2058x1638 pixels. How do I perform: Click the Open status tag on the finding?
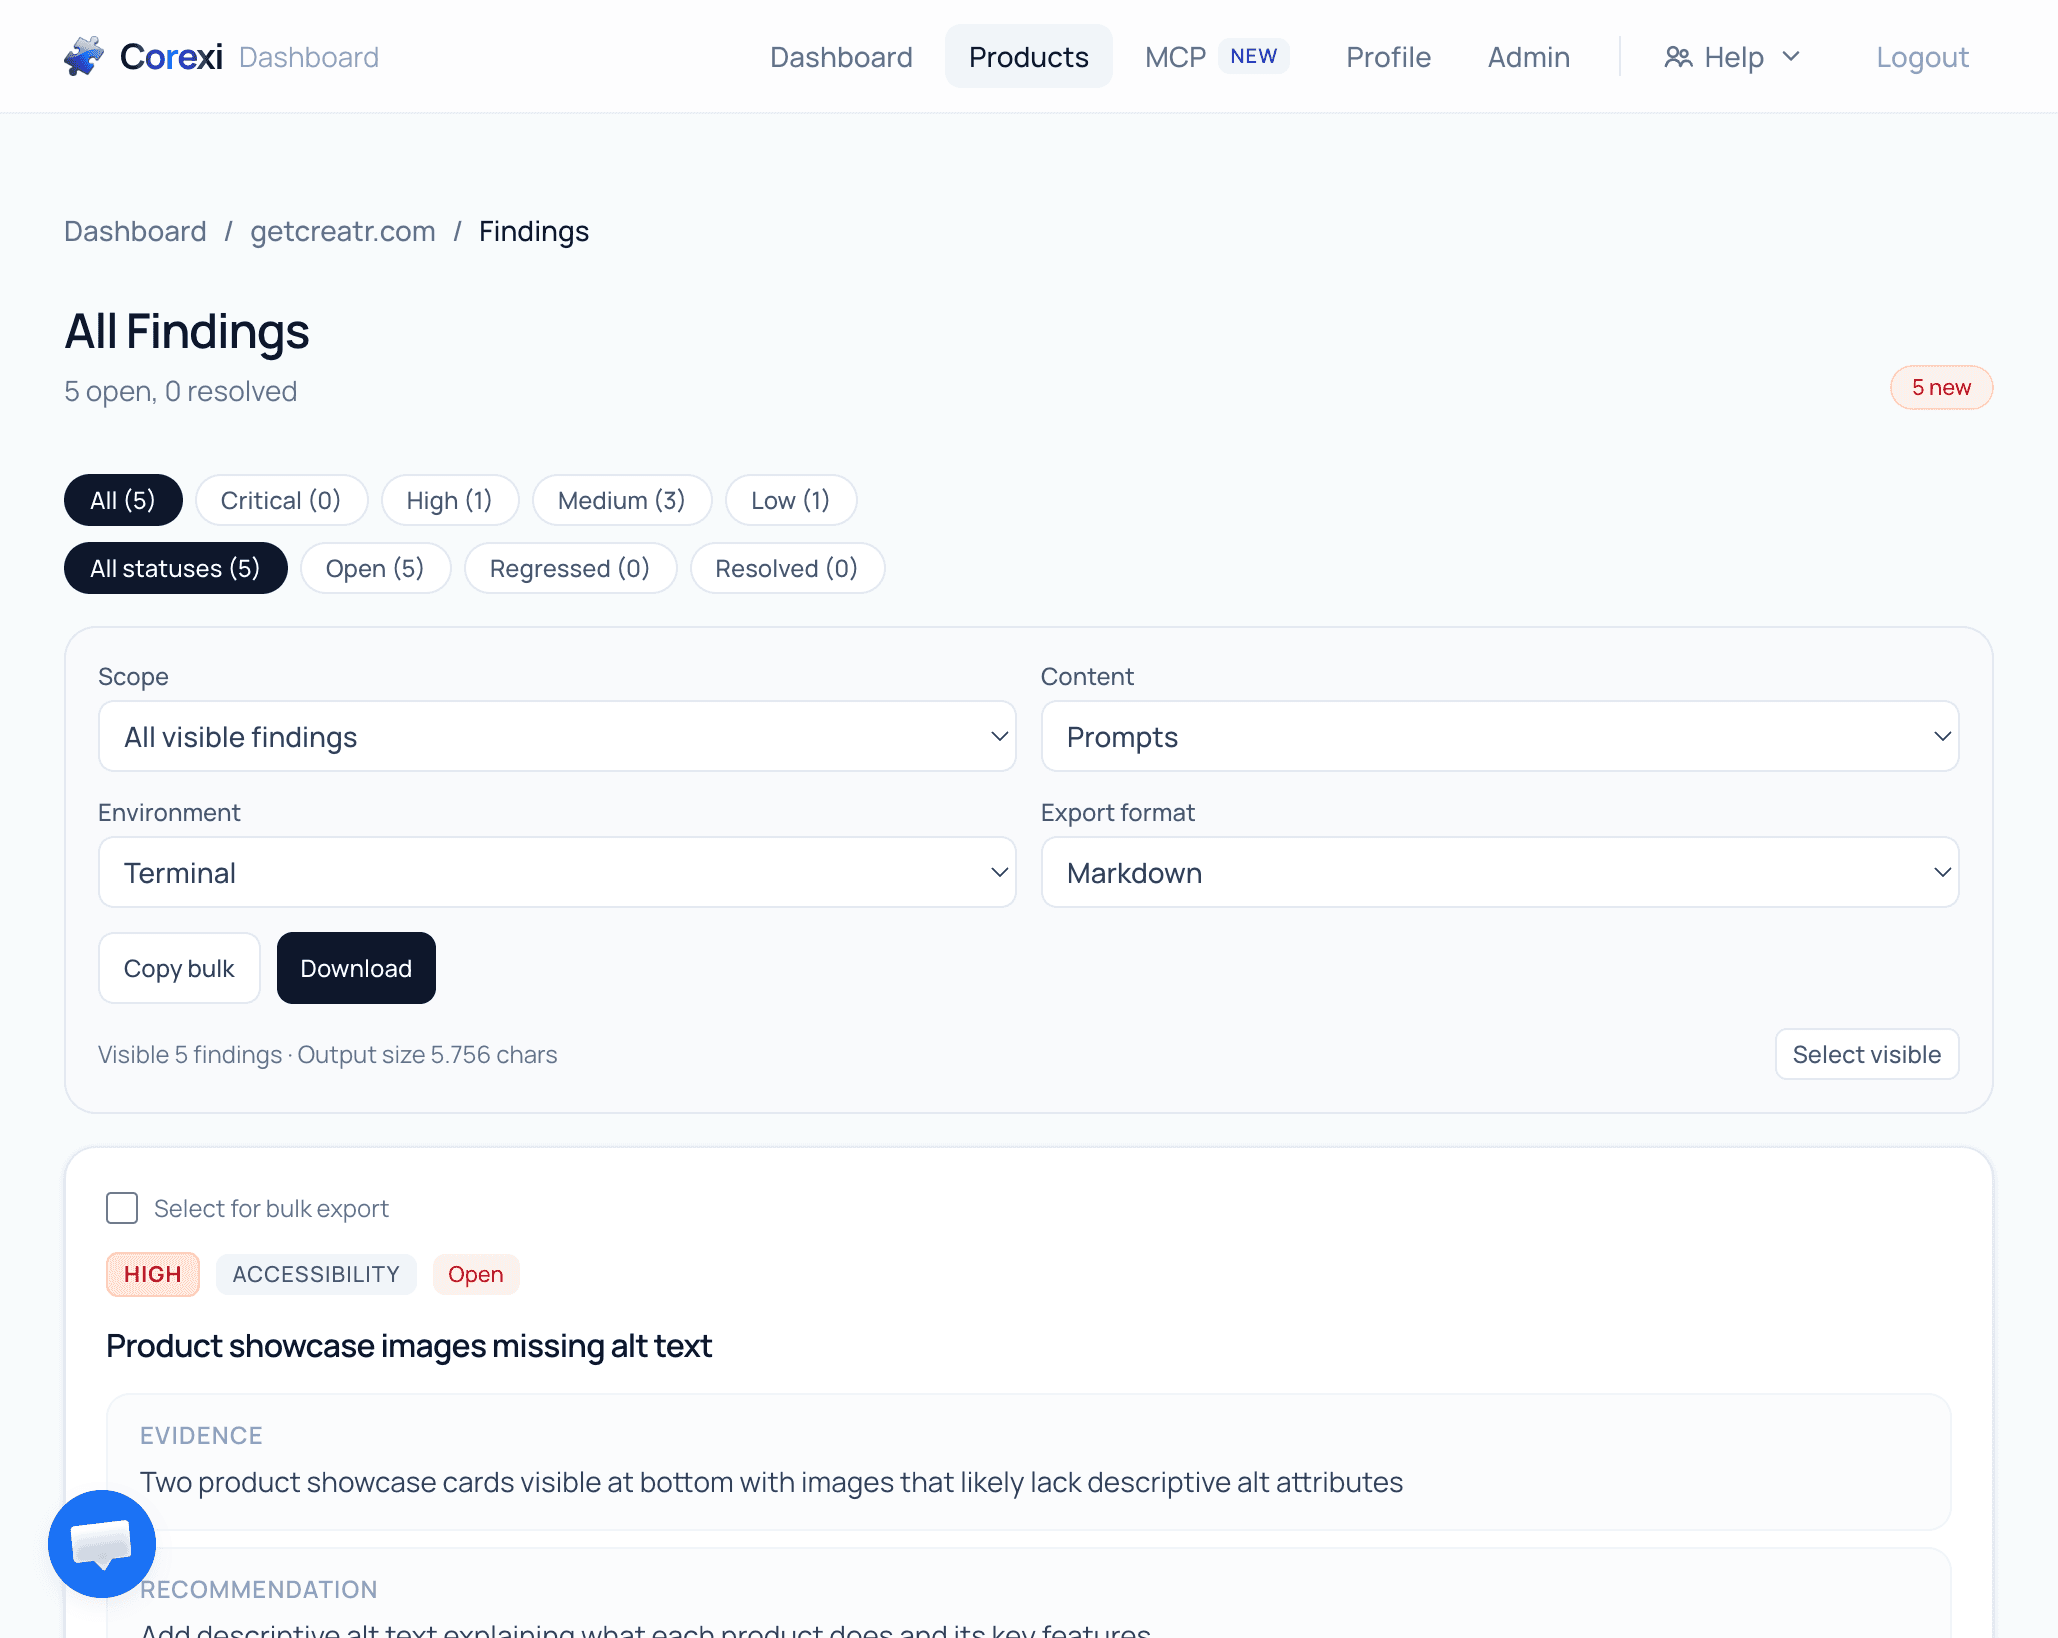click(476, 1274)
